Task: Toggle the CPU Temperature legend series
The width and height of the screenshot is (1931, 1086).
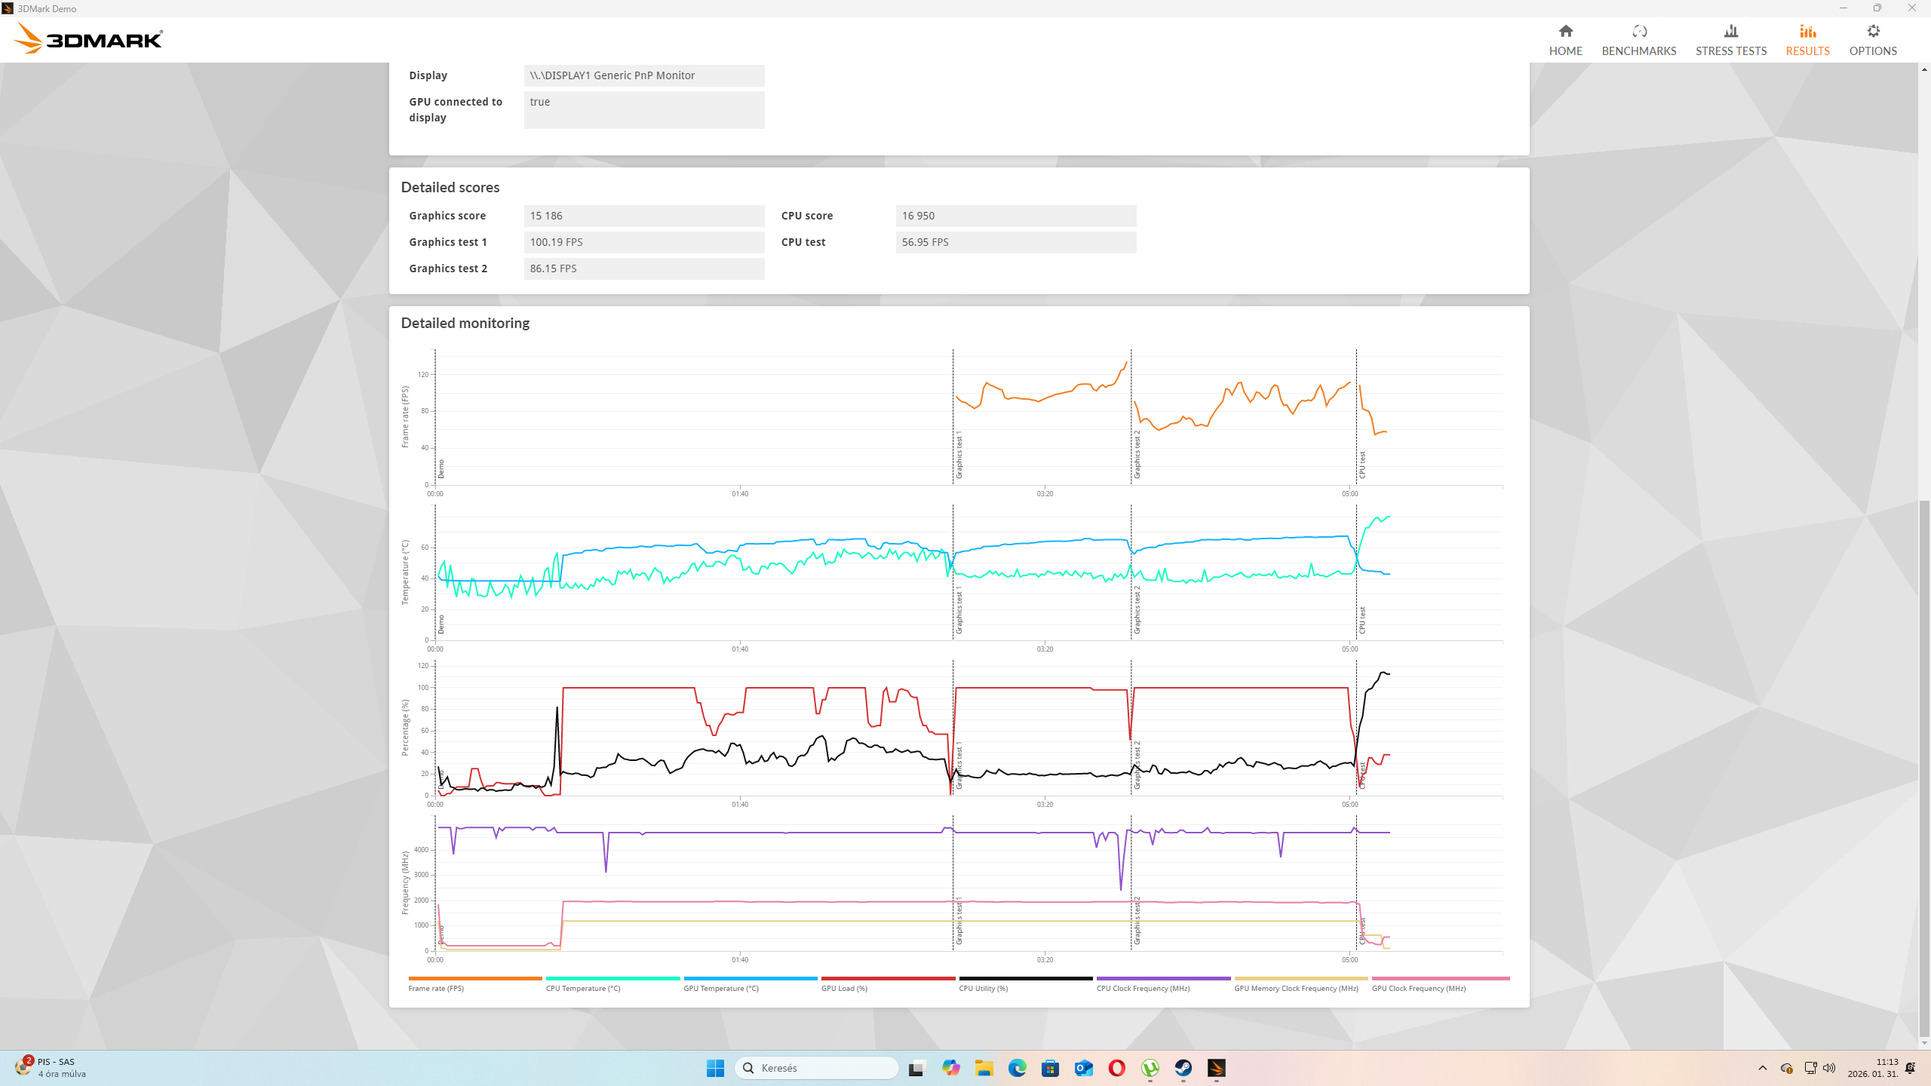Action: (583, 988)
